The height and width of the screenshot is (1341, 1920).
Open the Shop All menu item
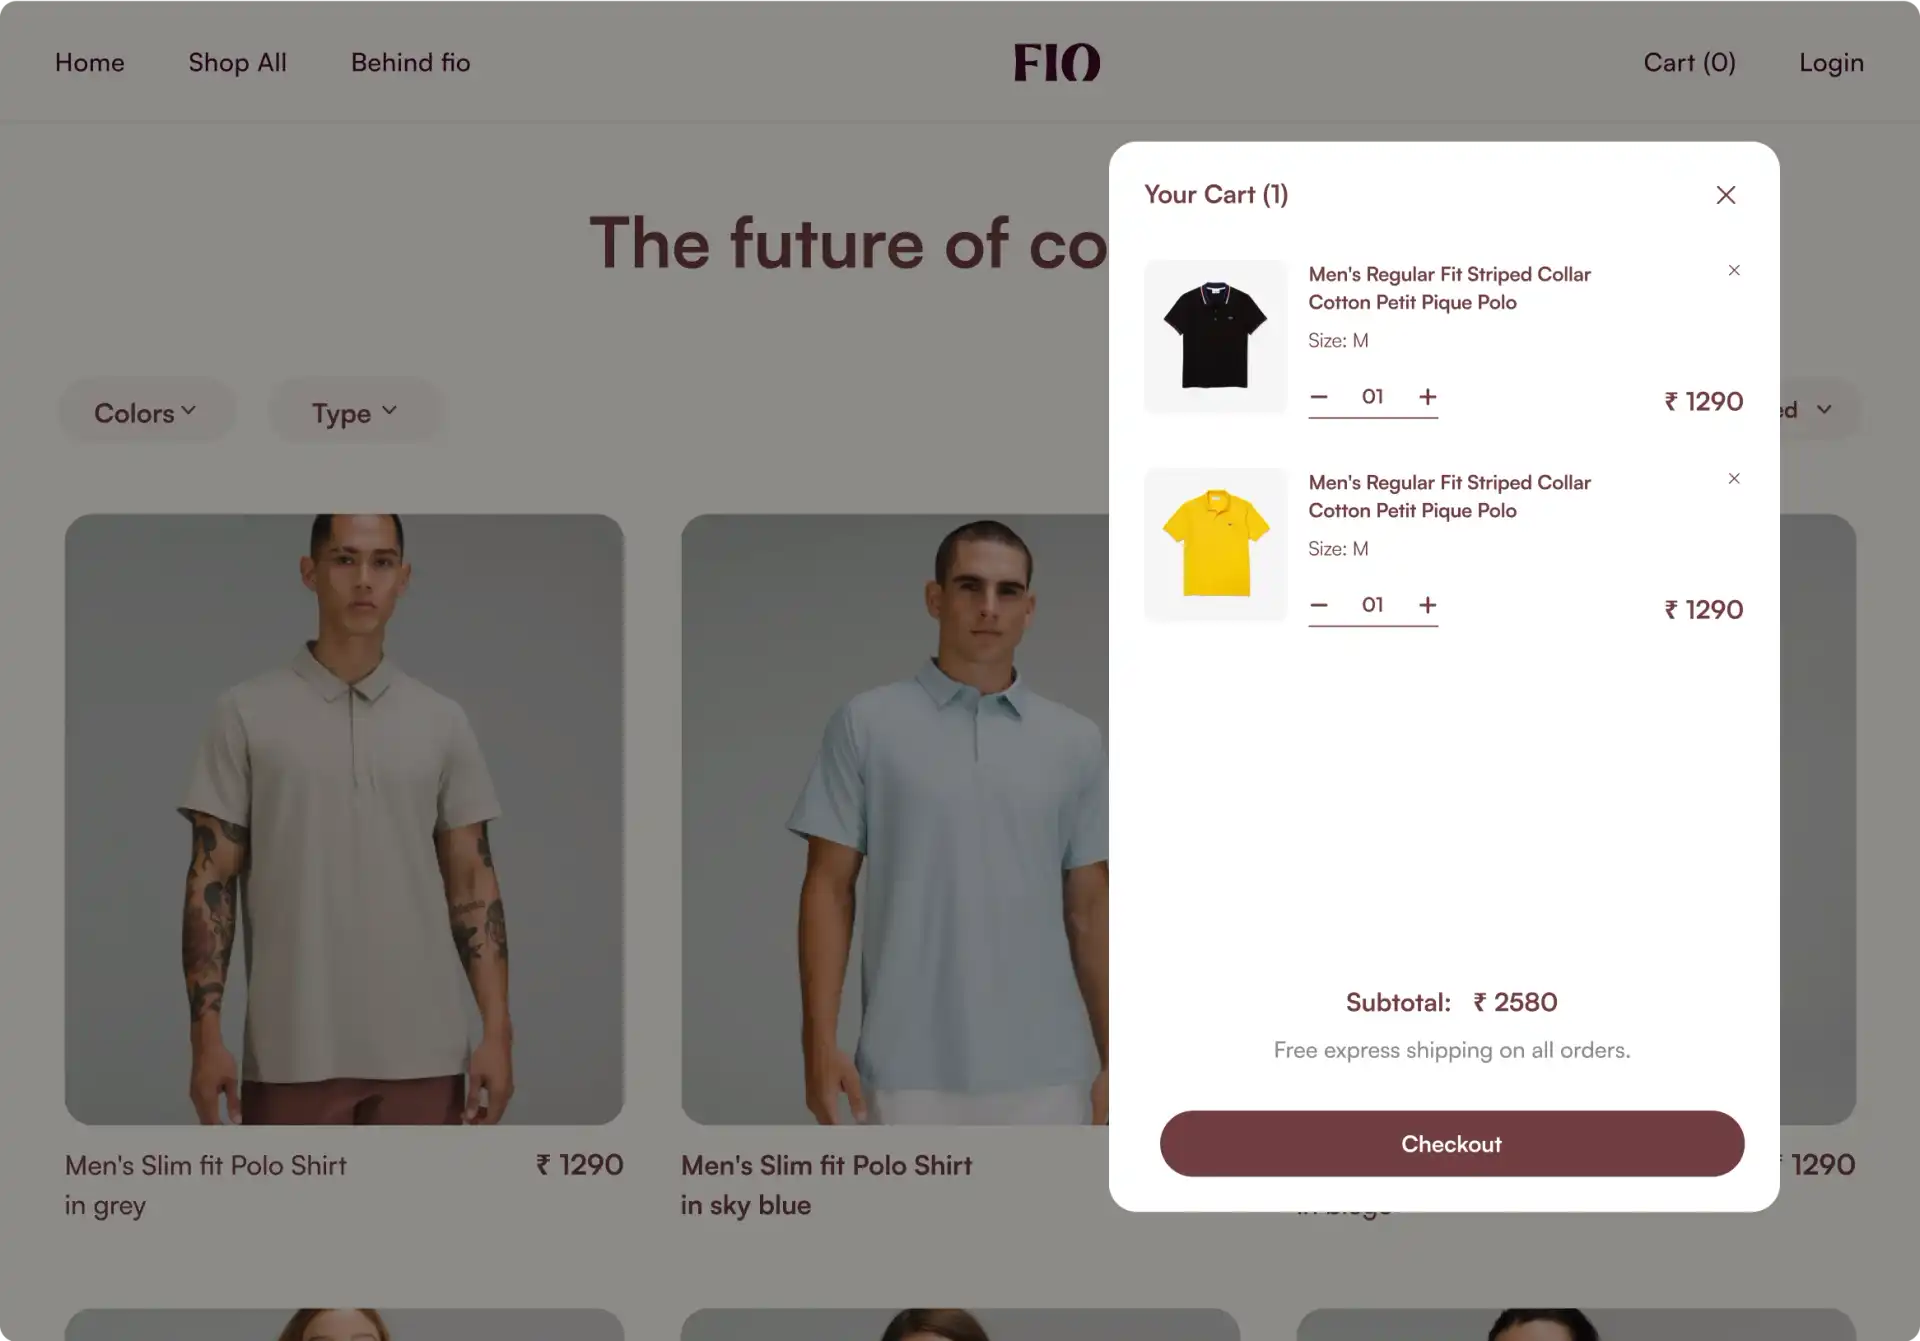click(x=236, y=60)
